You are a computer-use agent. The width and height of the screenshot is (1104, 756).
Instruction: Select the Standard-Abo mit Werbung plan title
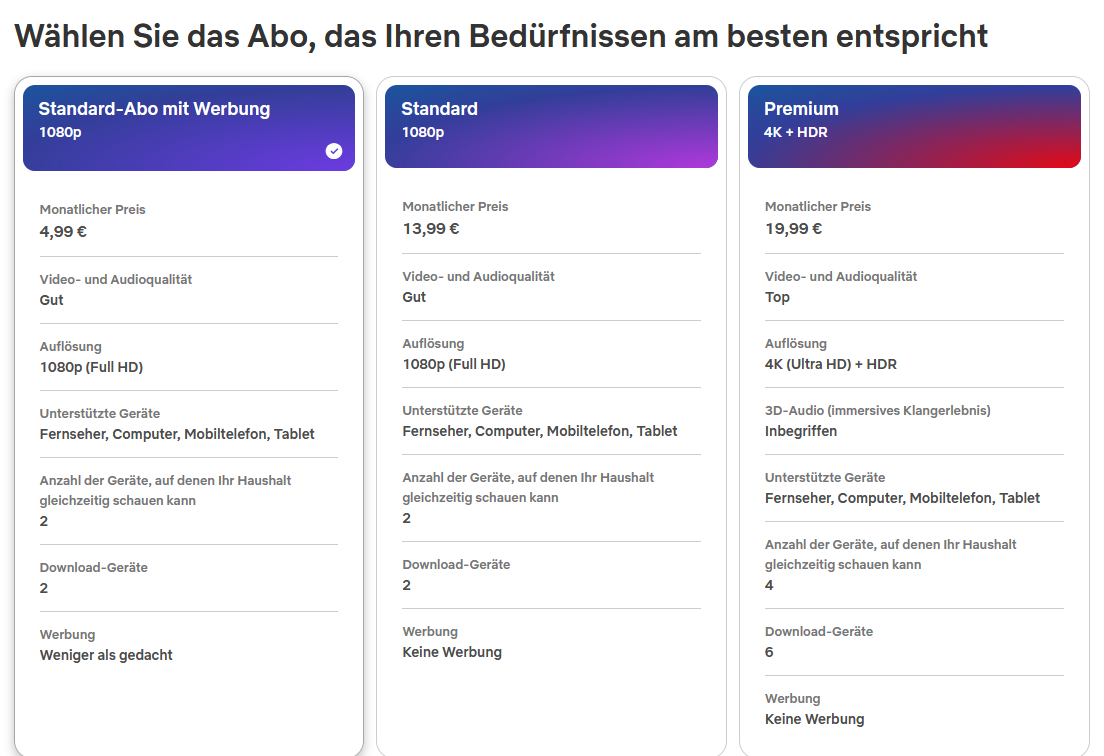pos(154,109)
